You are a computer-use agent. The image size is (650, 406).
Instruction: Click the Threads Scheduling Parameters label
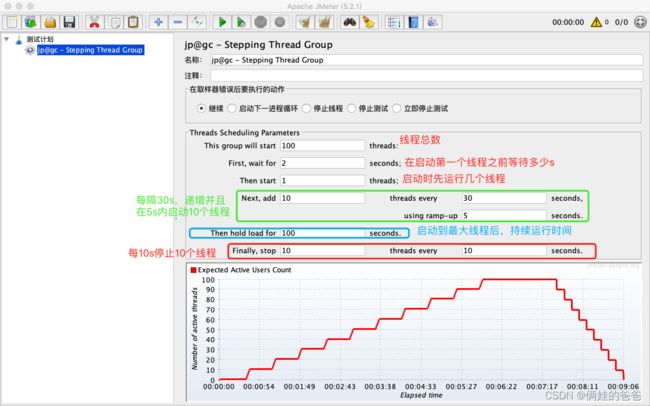(245, 133)
